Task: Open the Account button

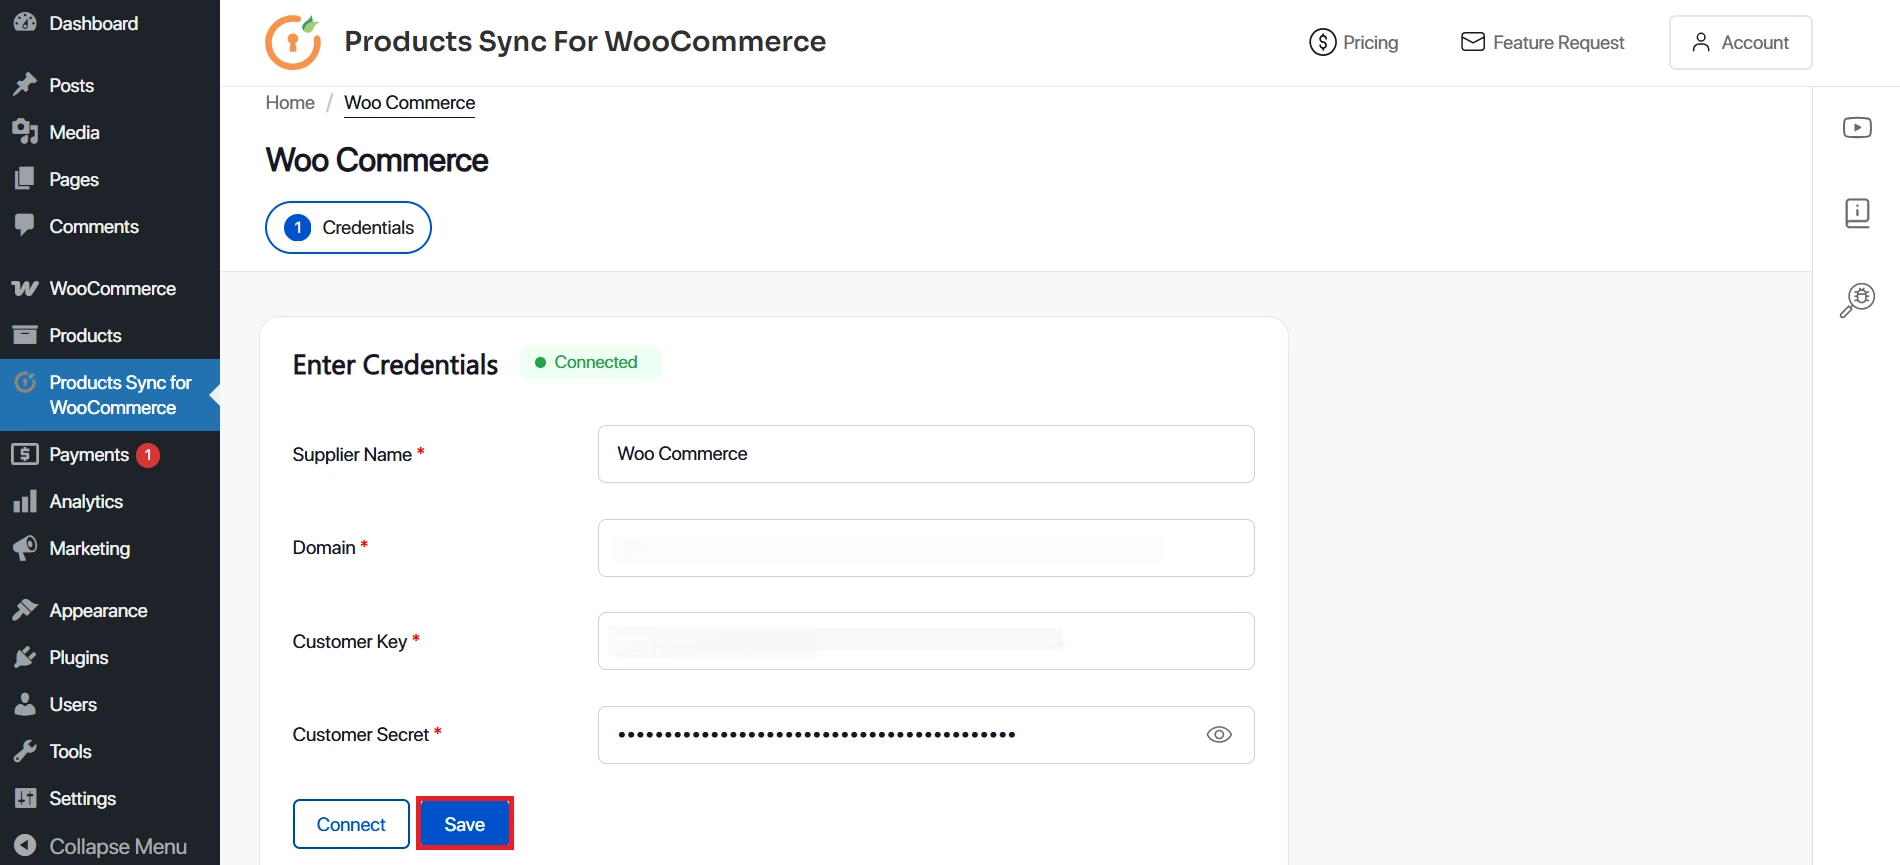Action: coord(1740,42)
